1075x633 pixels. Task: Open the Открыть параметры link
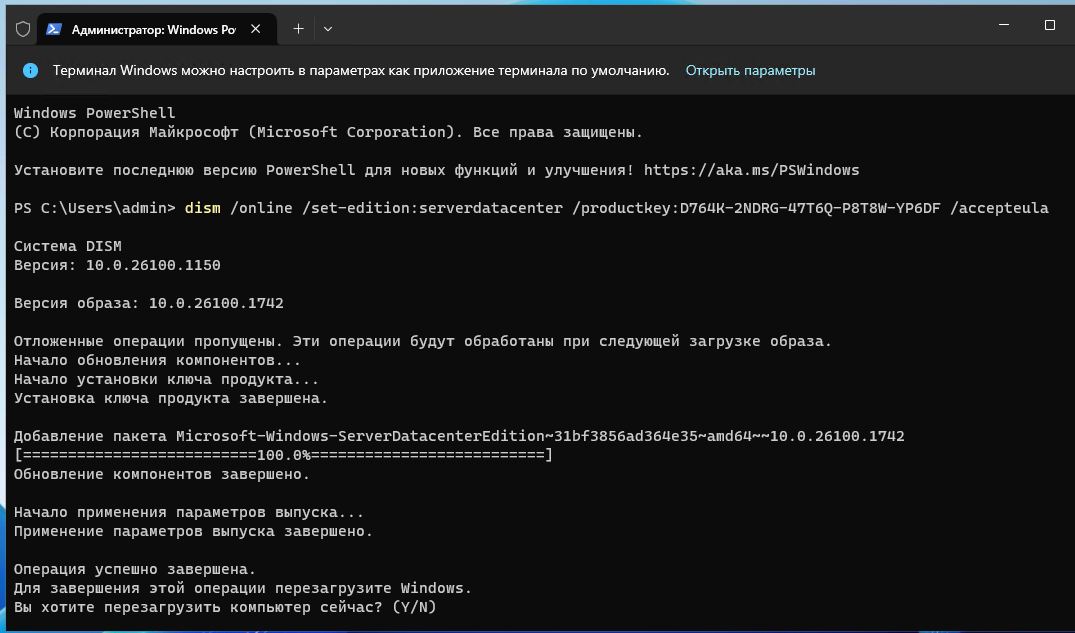pos(750,70)
